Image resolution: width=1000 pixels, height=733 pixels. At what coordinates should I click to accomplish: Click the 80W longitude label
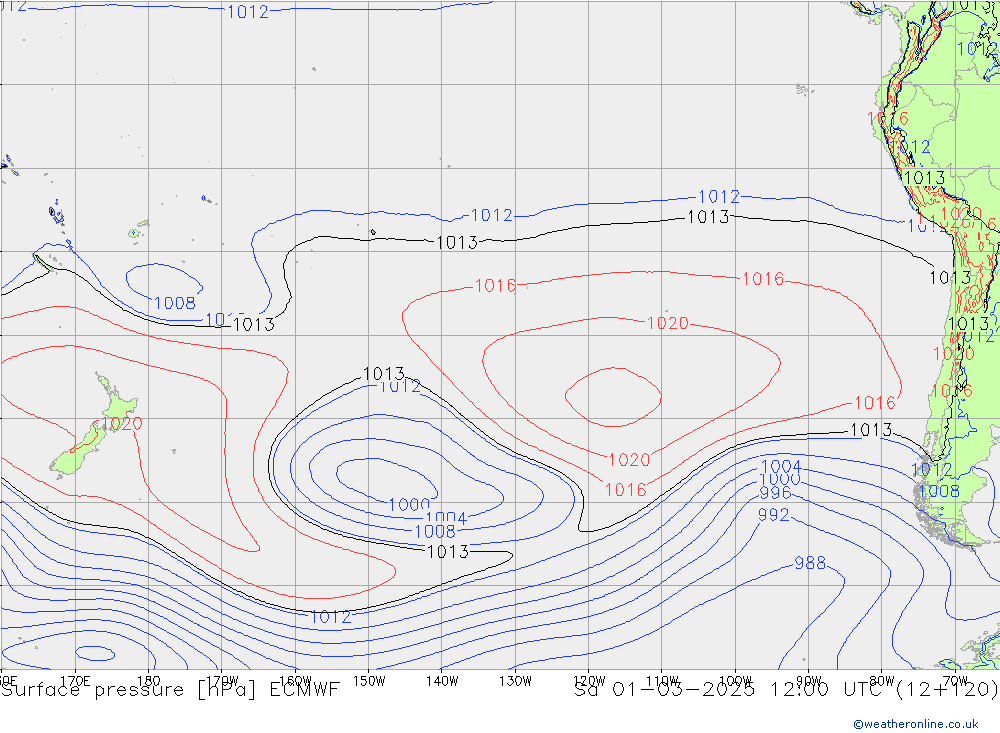point(882,681)
